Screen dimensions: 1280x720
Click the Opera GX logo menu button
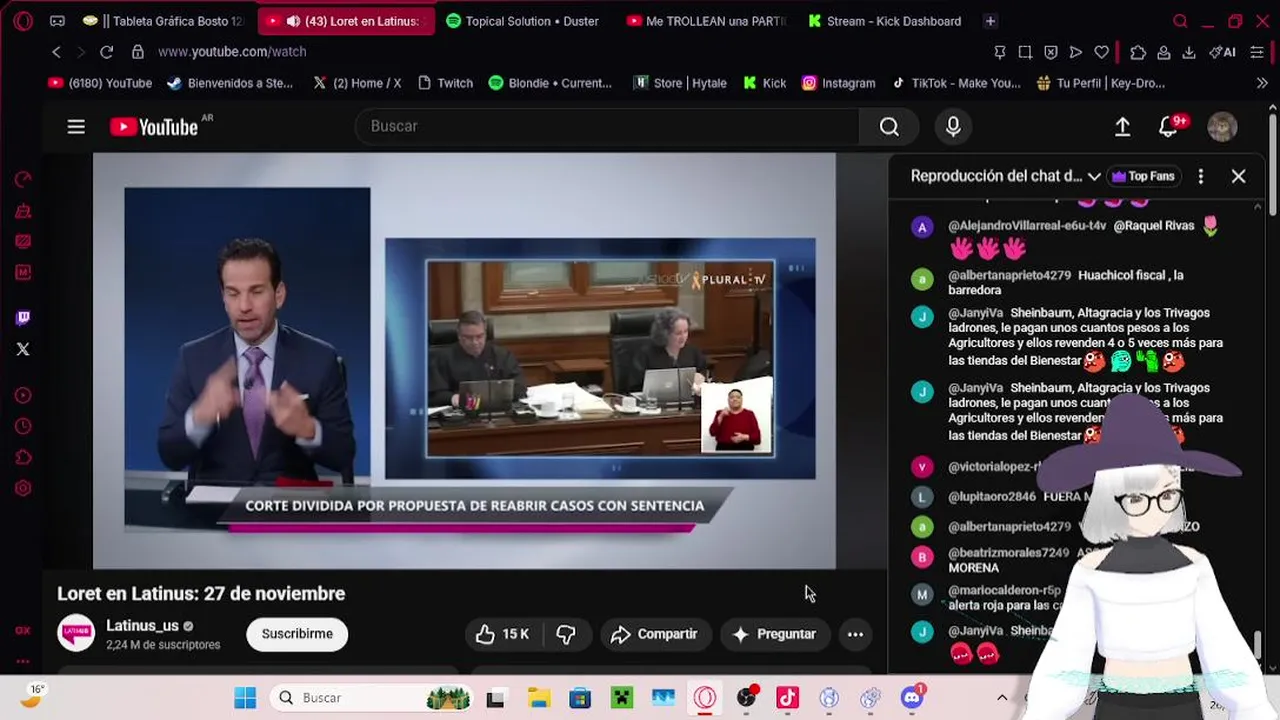click(23, 21)
